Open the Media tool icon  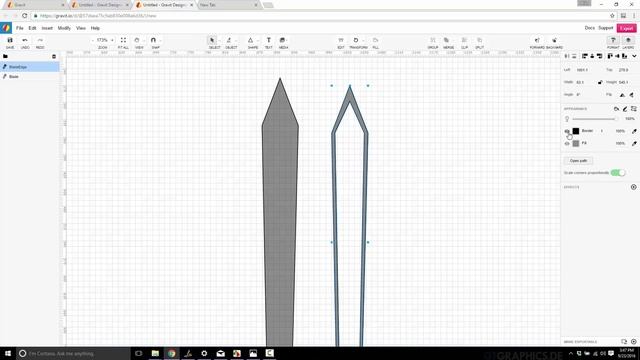(282, 40)
